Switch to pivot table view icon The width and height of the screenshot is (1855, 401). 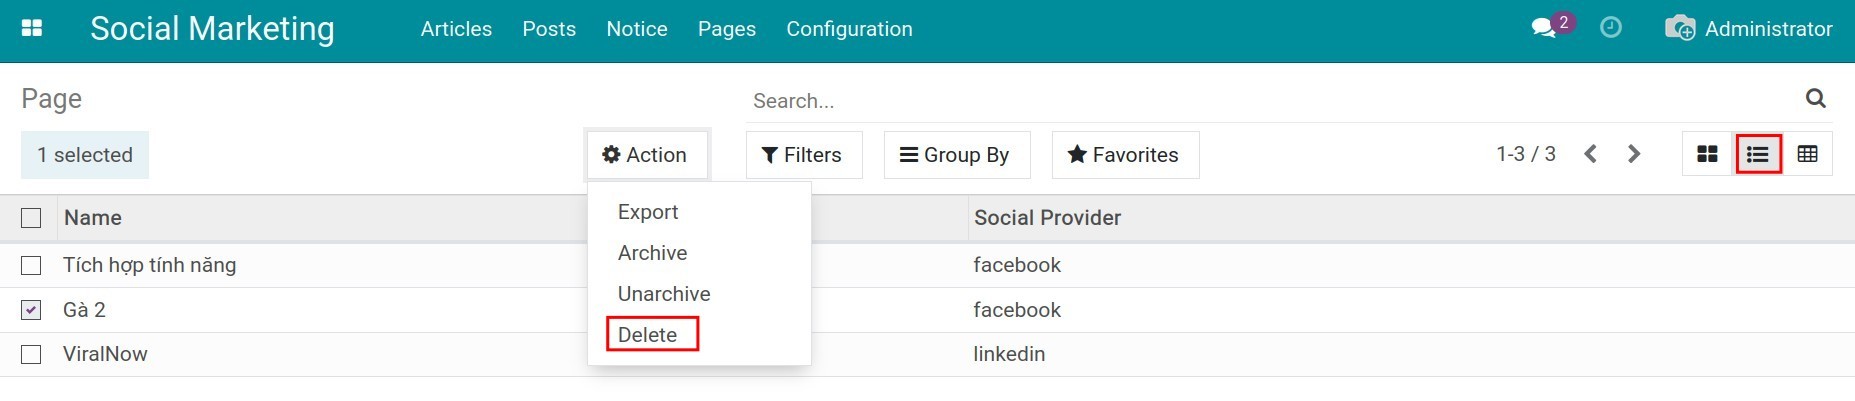click(1807, 154)
